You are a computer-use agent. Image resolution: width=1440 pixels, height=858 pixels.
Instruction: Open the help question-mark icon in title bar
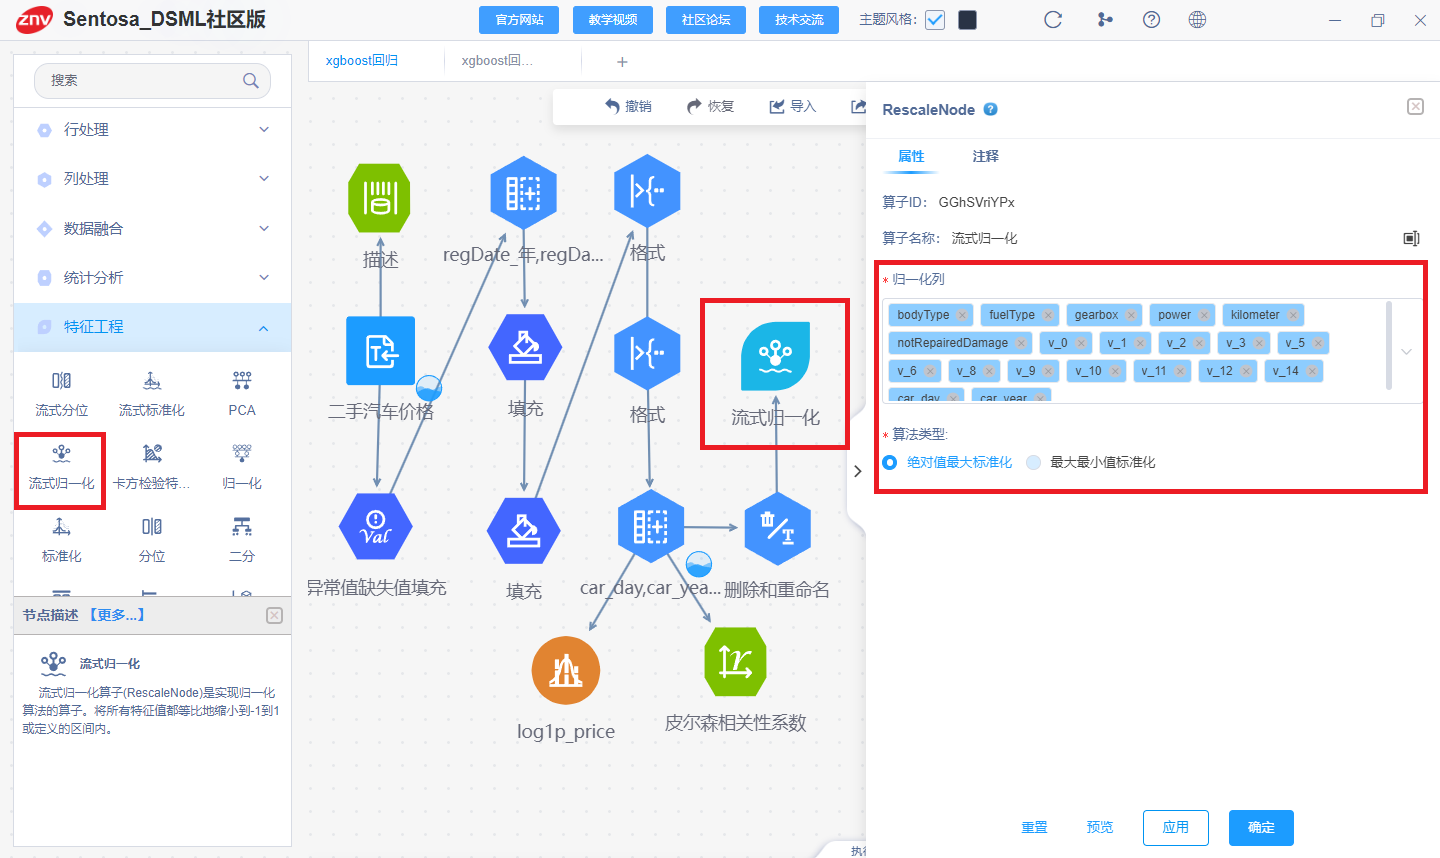(x=1151, y=20)
